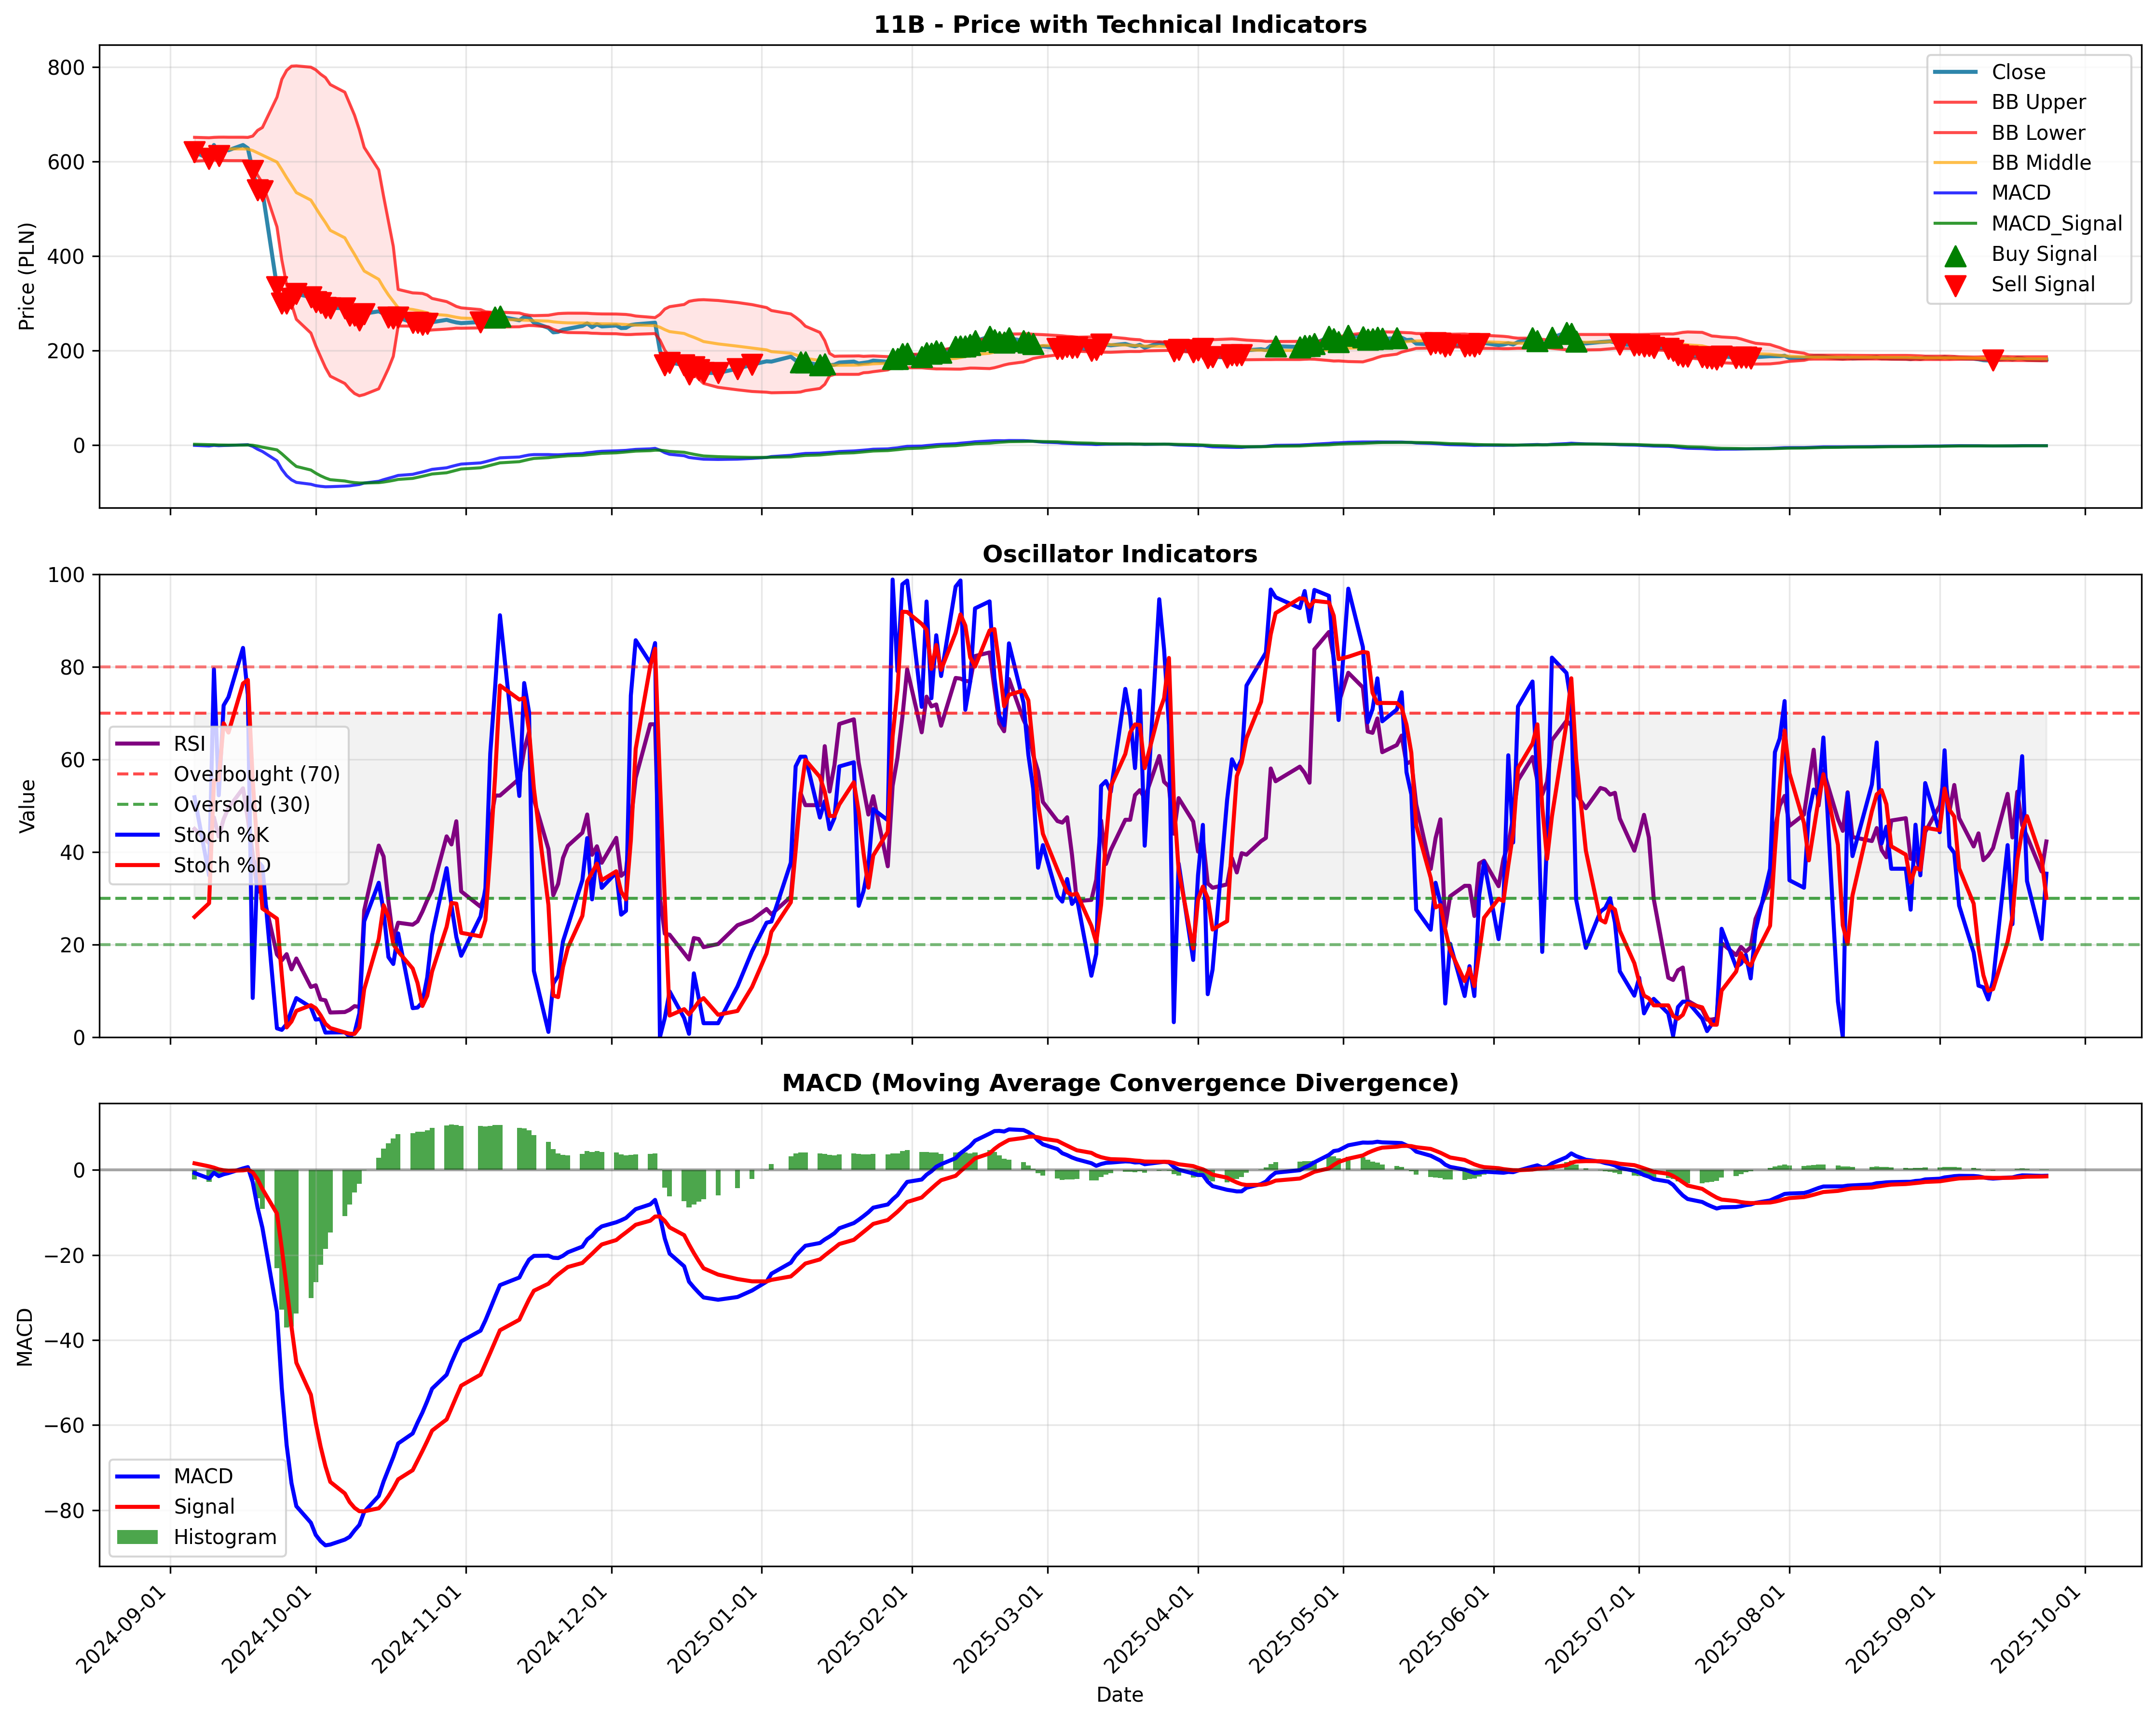Click the '2025-04-01' date tick label

tap(1150, 1629)
